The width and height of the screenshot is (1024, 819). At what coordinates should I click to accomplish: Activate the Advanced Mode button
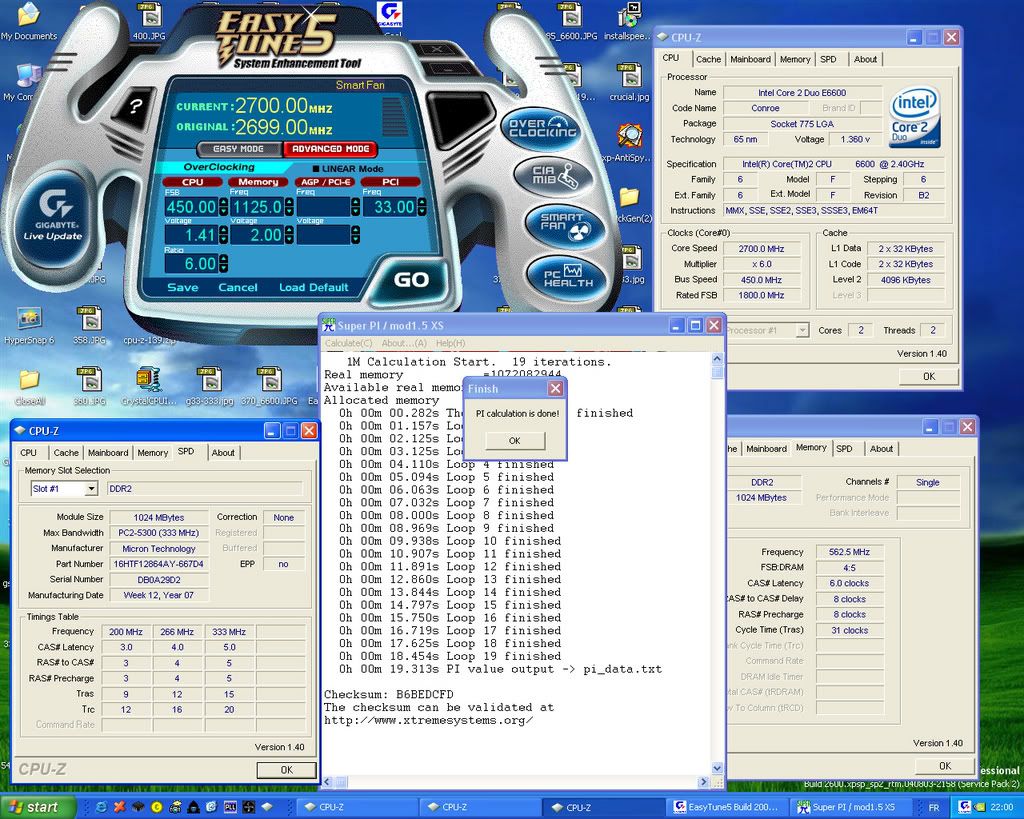329,149
